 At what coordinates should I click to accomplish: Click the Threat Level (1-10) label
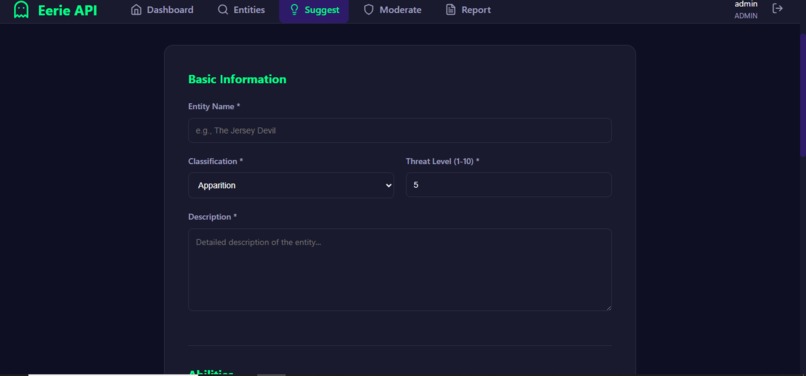443,161
